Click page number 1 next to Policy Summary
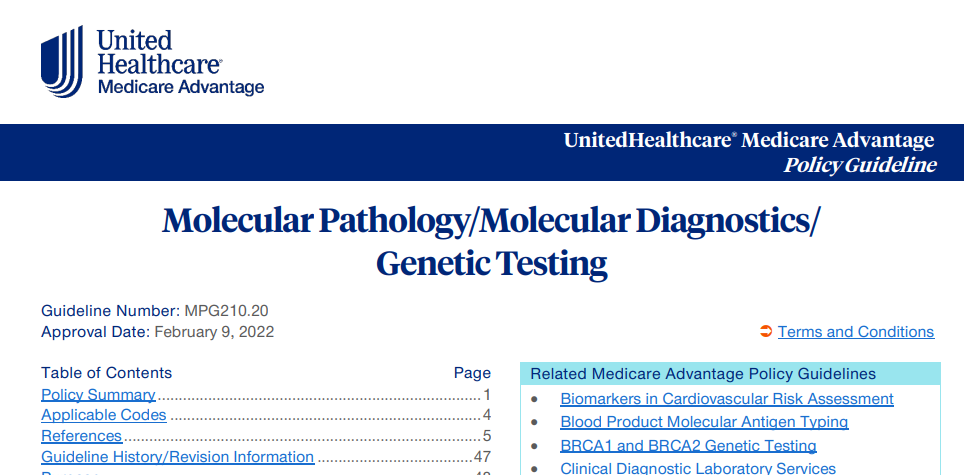Screen dimensions: 964x475 (x=487, y=395)
